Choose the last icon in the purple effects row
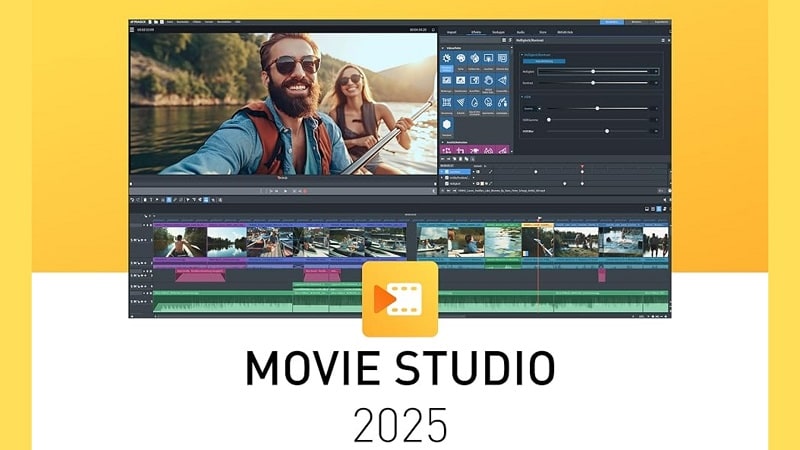This screenshot has height=450, width=800. pos(503,151)
